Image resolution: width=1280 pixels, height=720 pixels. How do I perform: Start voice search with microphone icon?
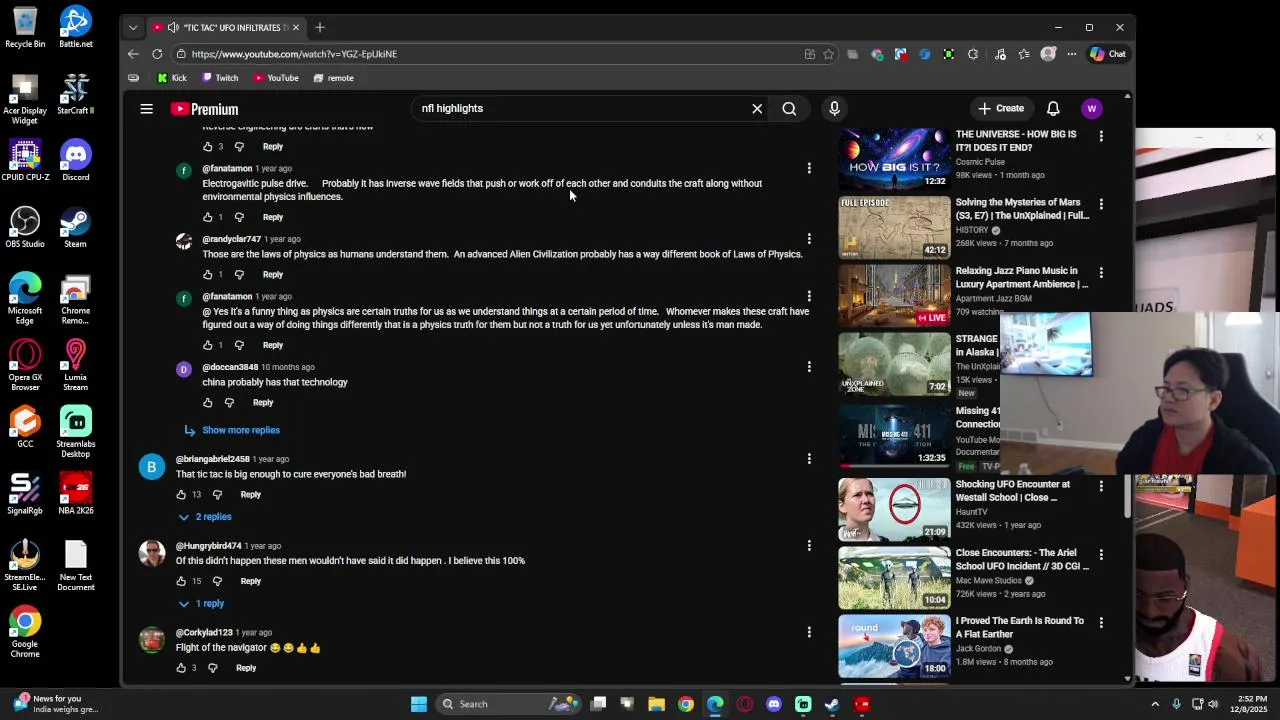click(834, 108)
